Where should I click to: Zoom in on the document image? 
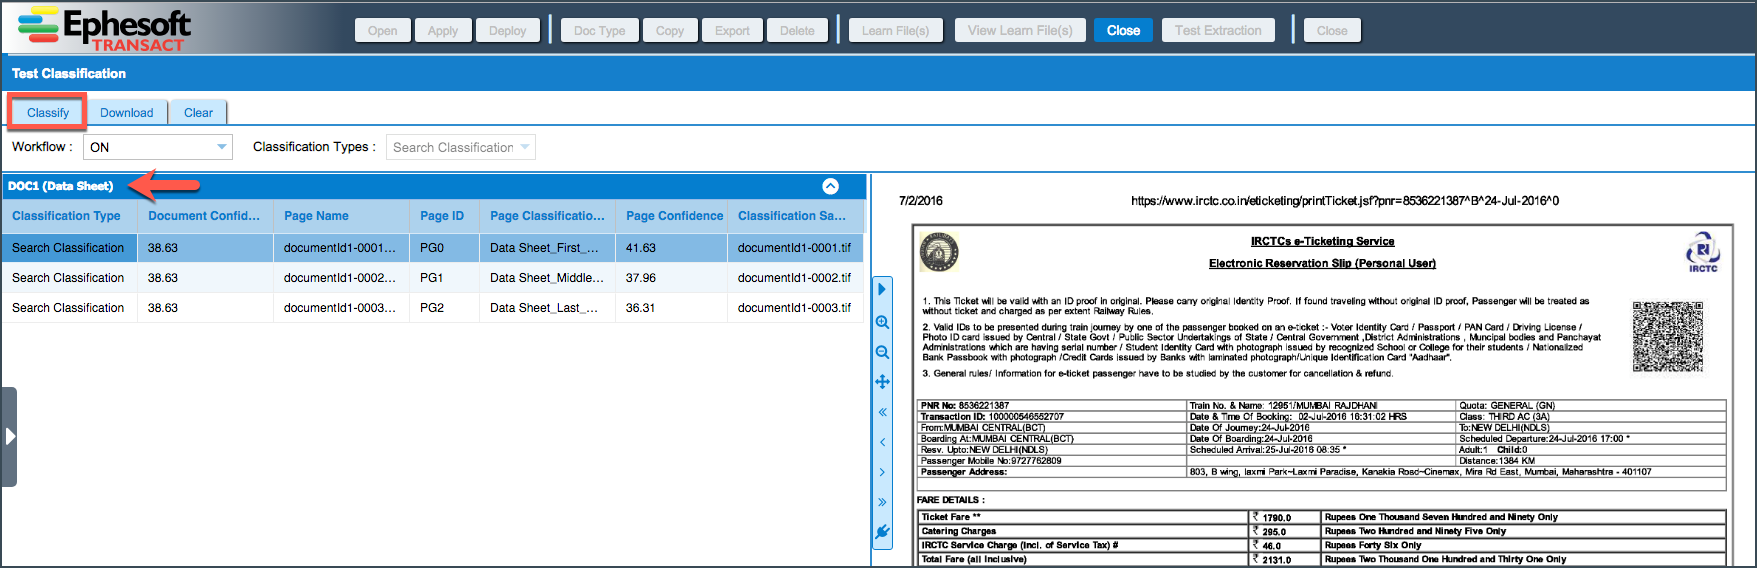tap(882, 322)
